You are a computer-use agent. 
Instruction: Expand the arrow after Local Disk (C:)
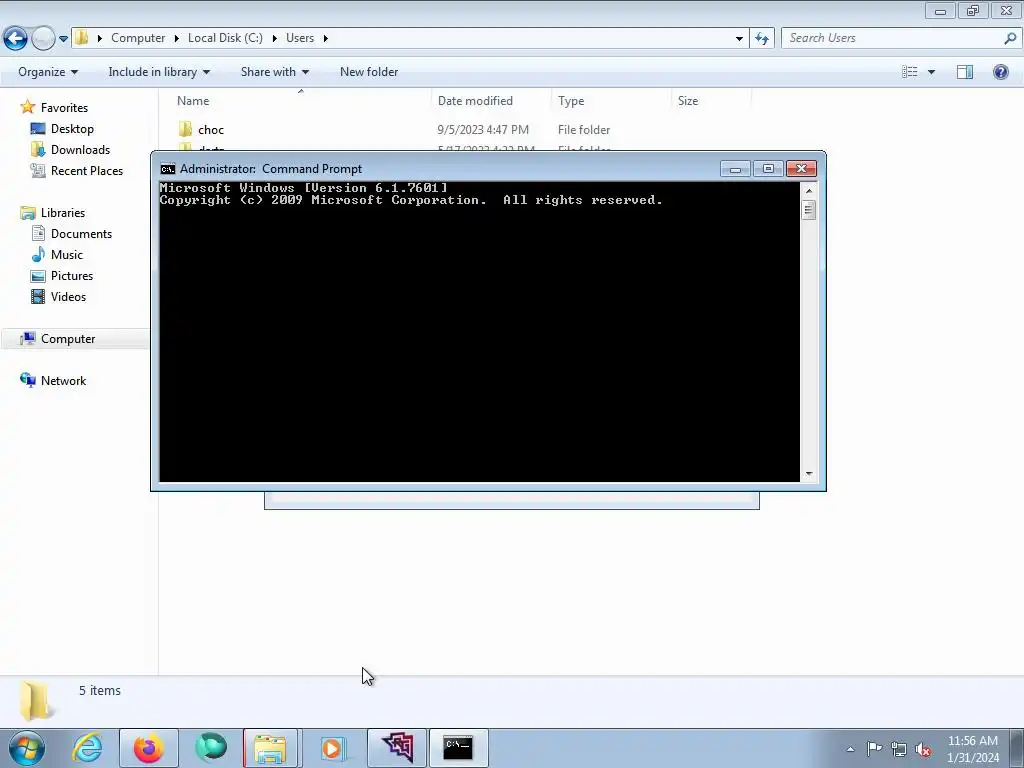pos(274,38)
